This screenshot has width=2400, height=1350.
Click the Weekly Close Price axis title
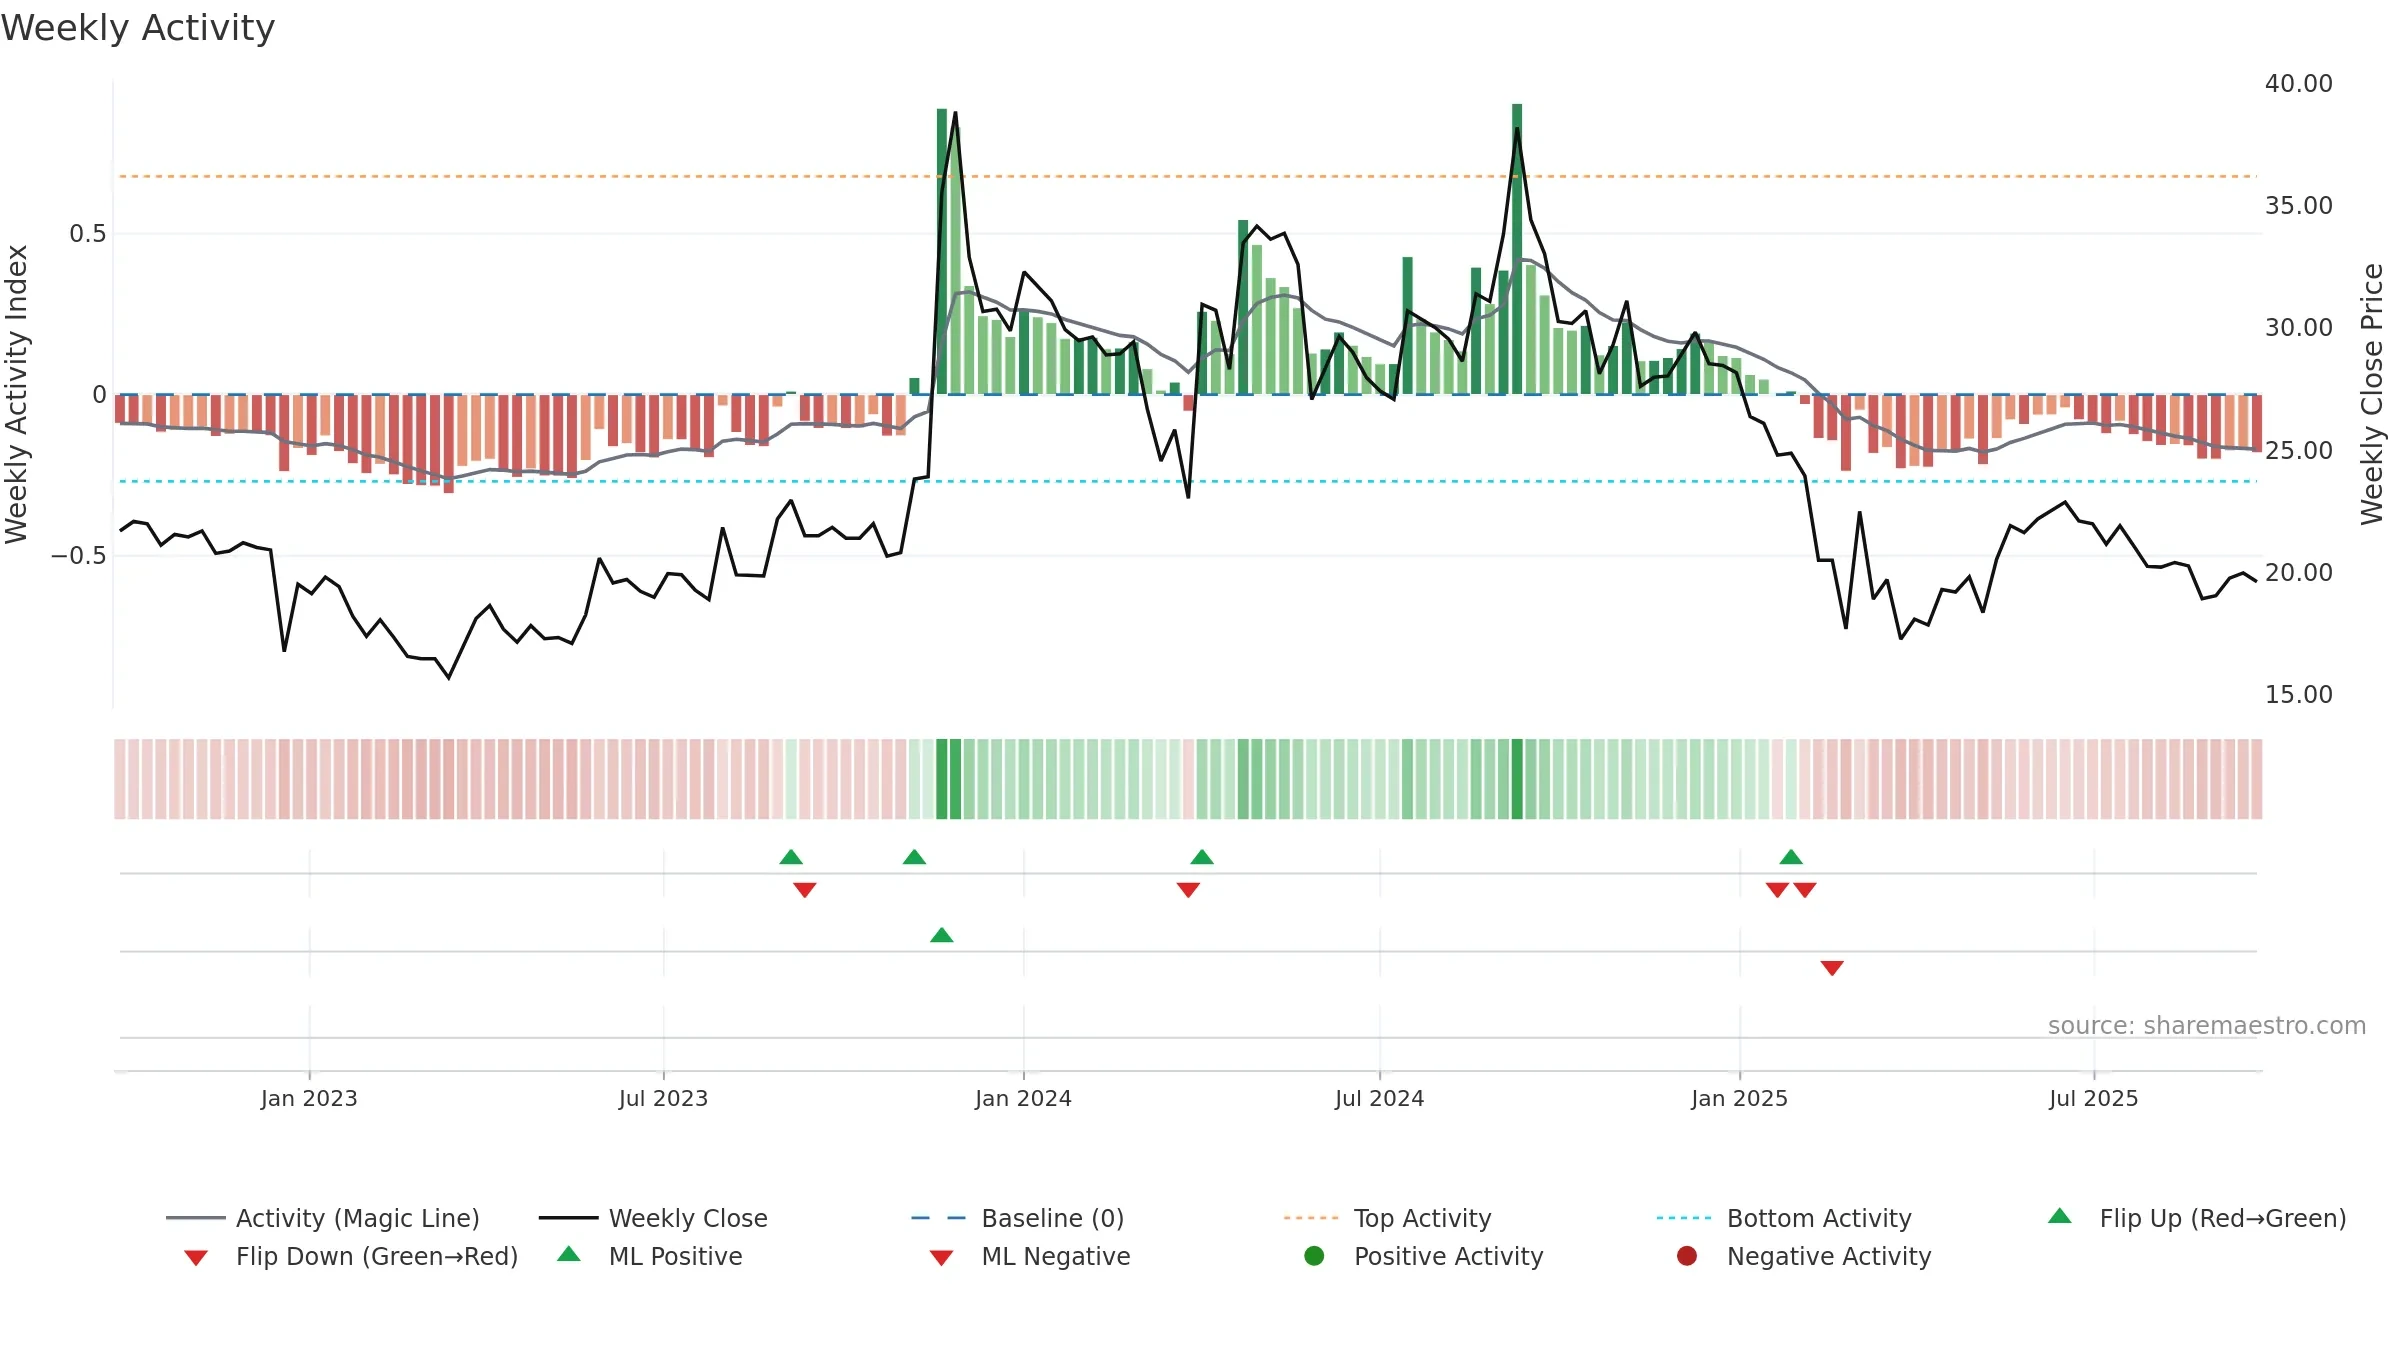pyautogui.click(x=2372, y=394)
